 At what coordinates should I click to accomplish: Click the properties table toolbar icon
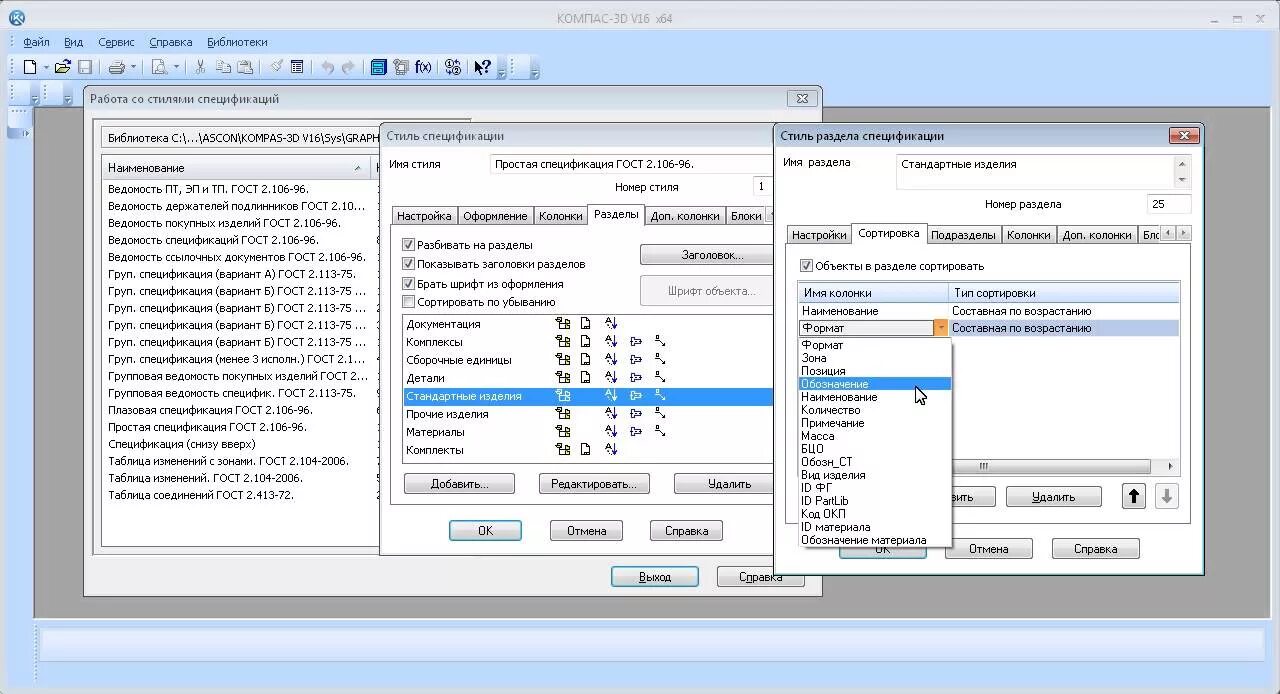tap(297, 67)
